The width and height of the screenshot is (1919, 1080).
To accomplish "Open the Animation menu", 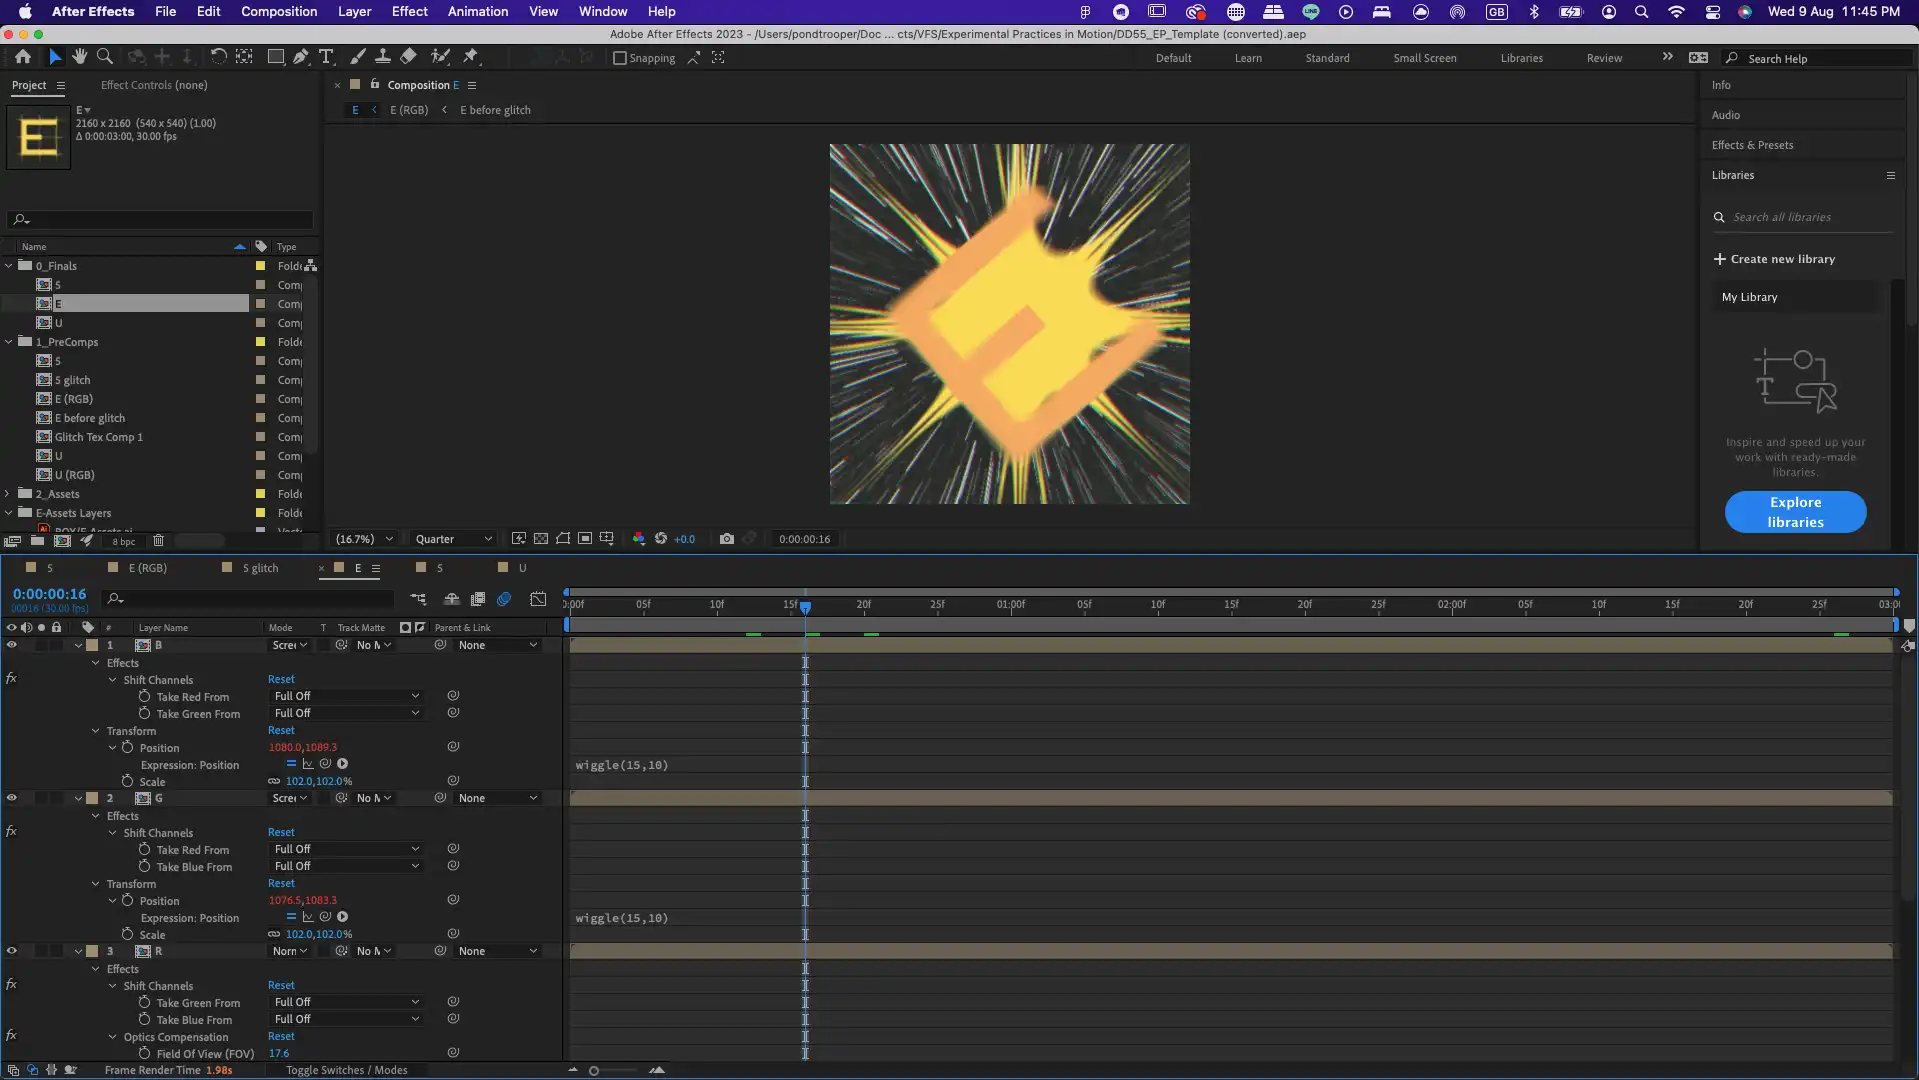I will tap(477, 11).
